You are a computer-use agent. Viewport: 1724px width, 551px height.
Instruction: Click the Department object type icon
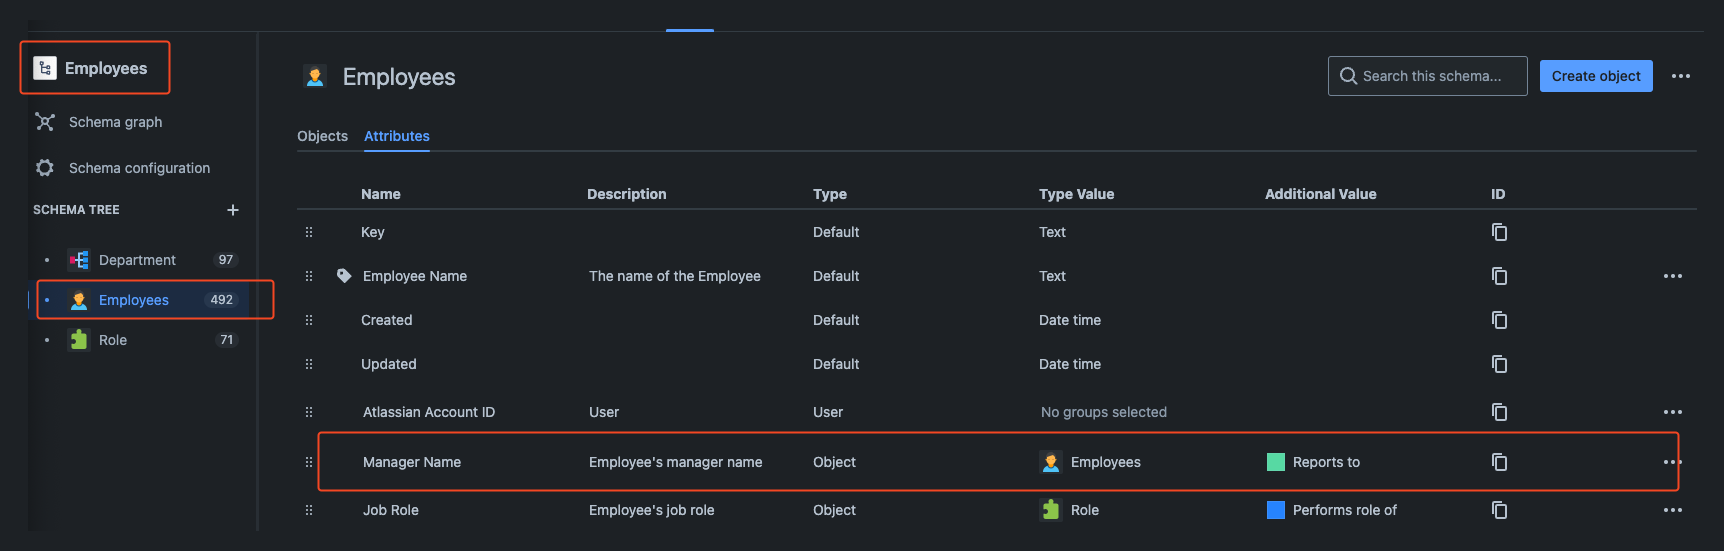pyautogui.click(x=79, y=260)
